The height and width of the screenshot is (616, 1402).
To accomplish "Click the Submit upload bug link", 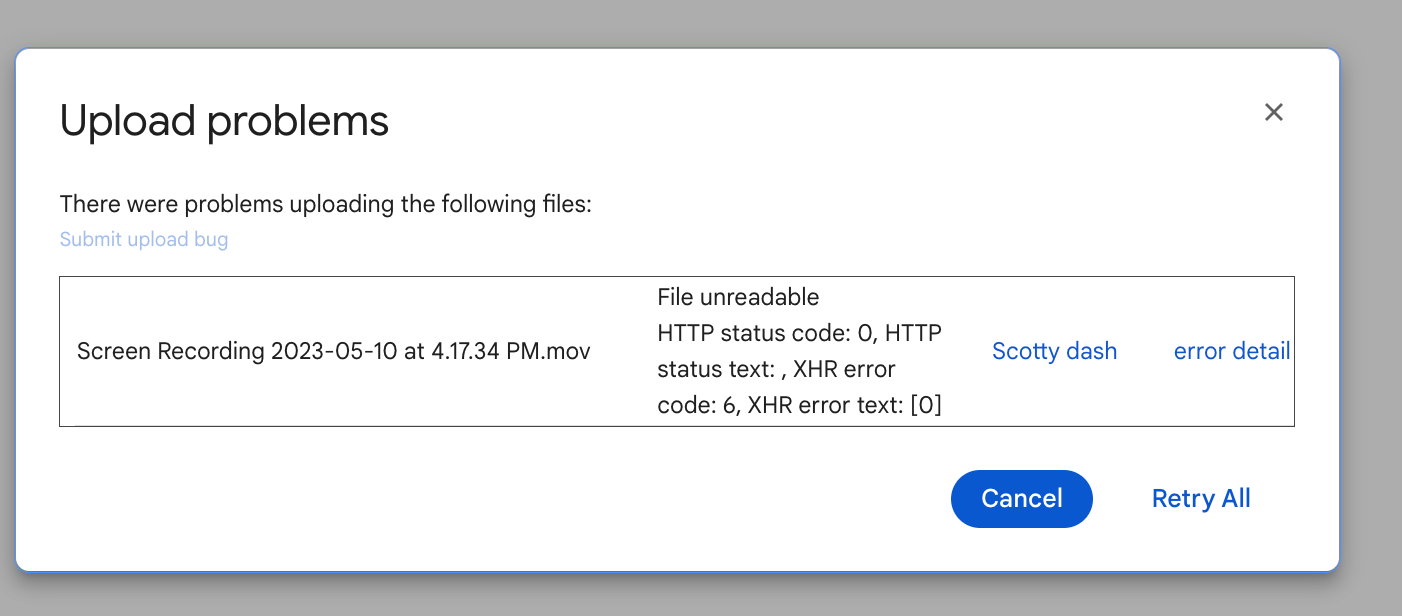I will tap(144, 239).
